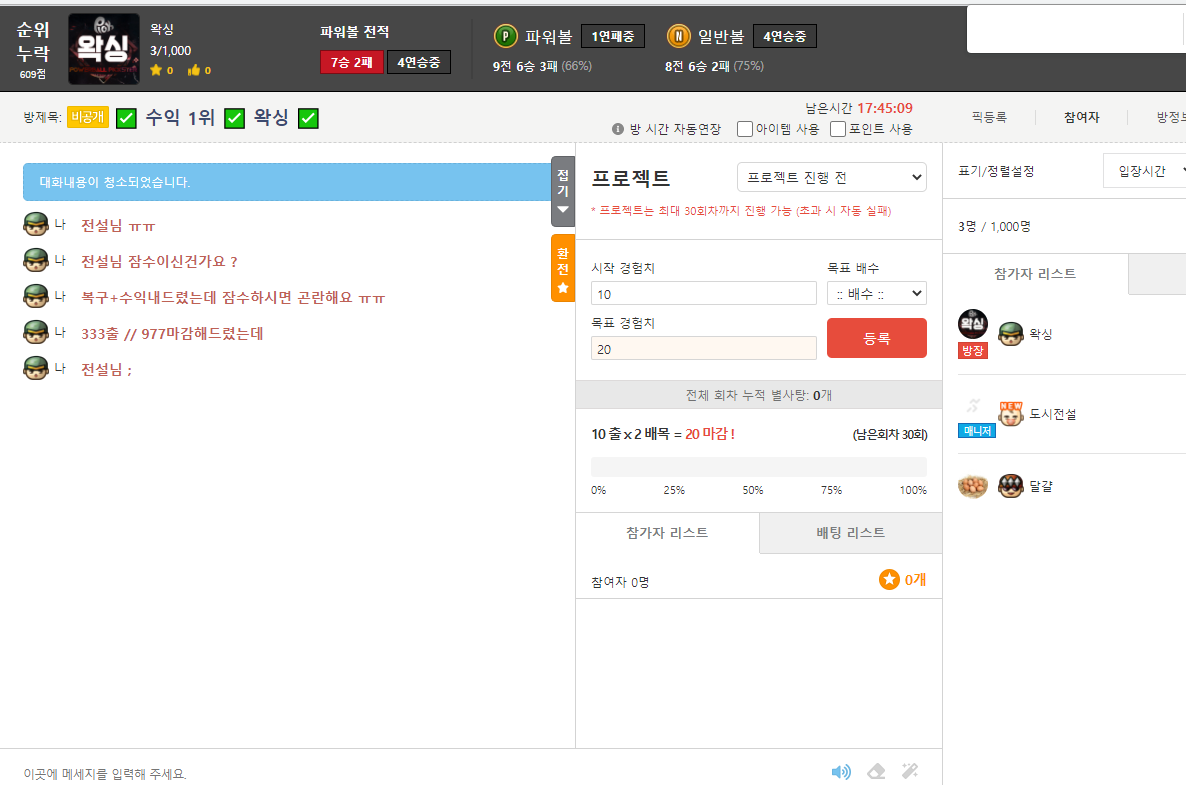Screen dimensions: 1186x785
Task: Click the 방장 red badge
Action: point(973,350)
